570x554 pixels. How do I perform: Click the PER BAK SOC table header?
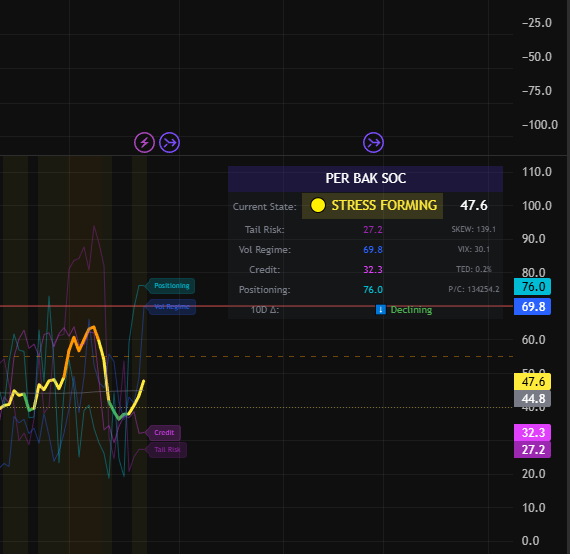[365, 179]
